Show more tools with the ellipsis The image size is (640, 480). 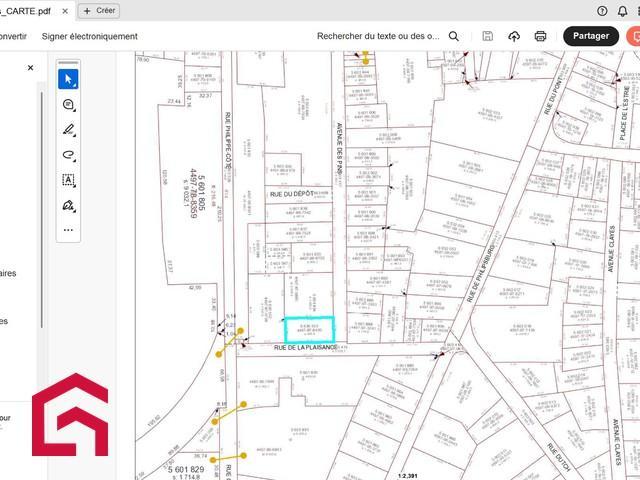point(69,229)
